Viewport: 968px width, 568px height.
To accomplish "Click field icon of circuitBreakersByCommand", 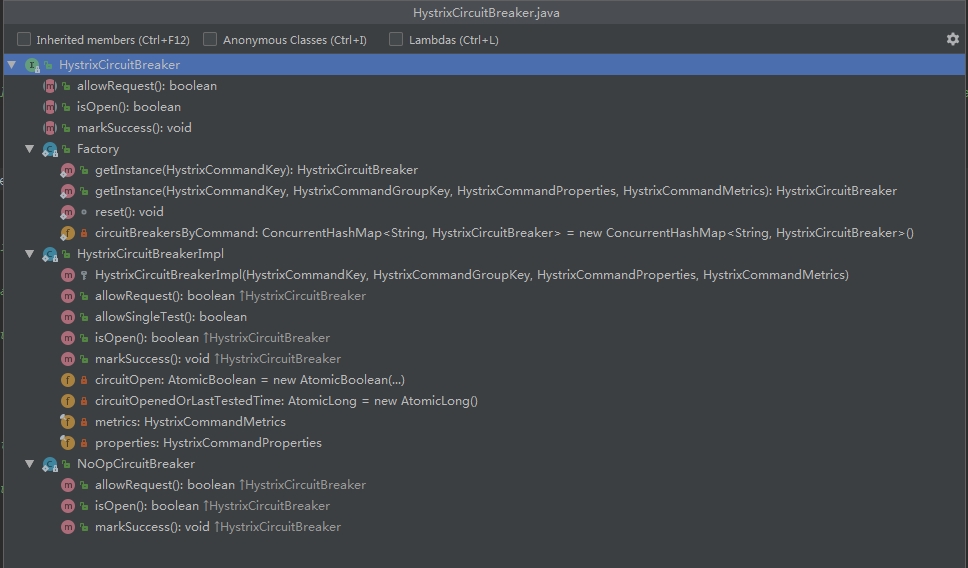I will (x=67, y=233).
